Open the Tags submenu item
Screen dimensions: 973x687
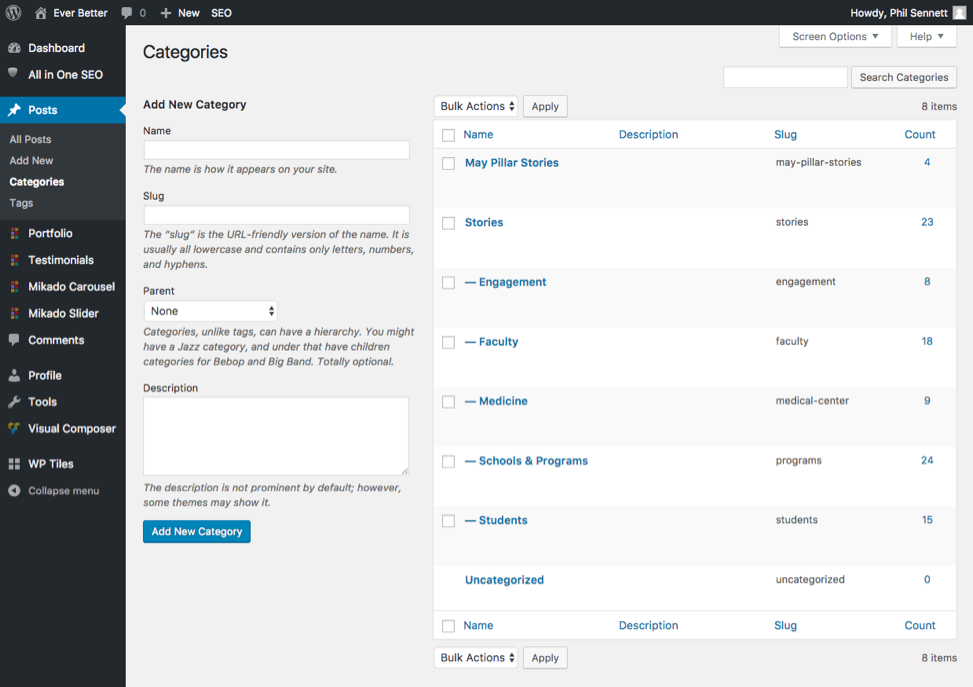pyautogui.click(x=21, y=203)
